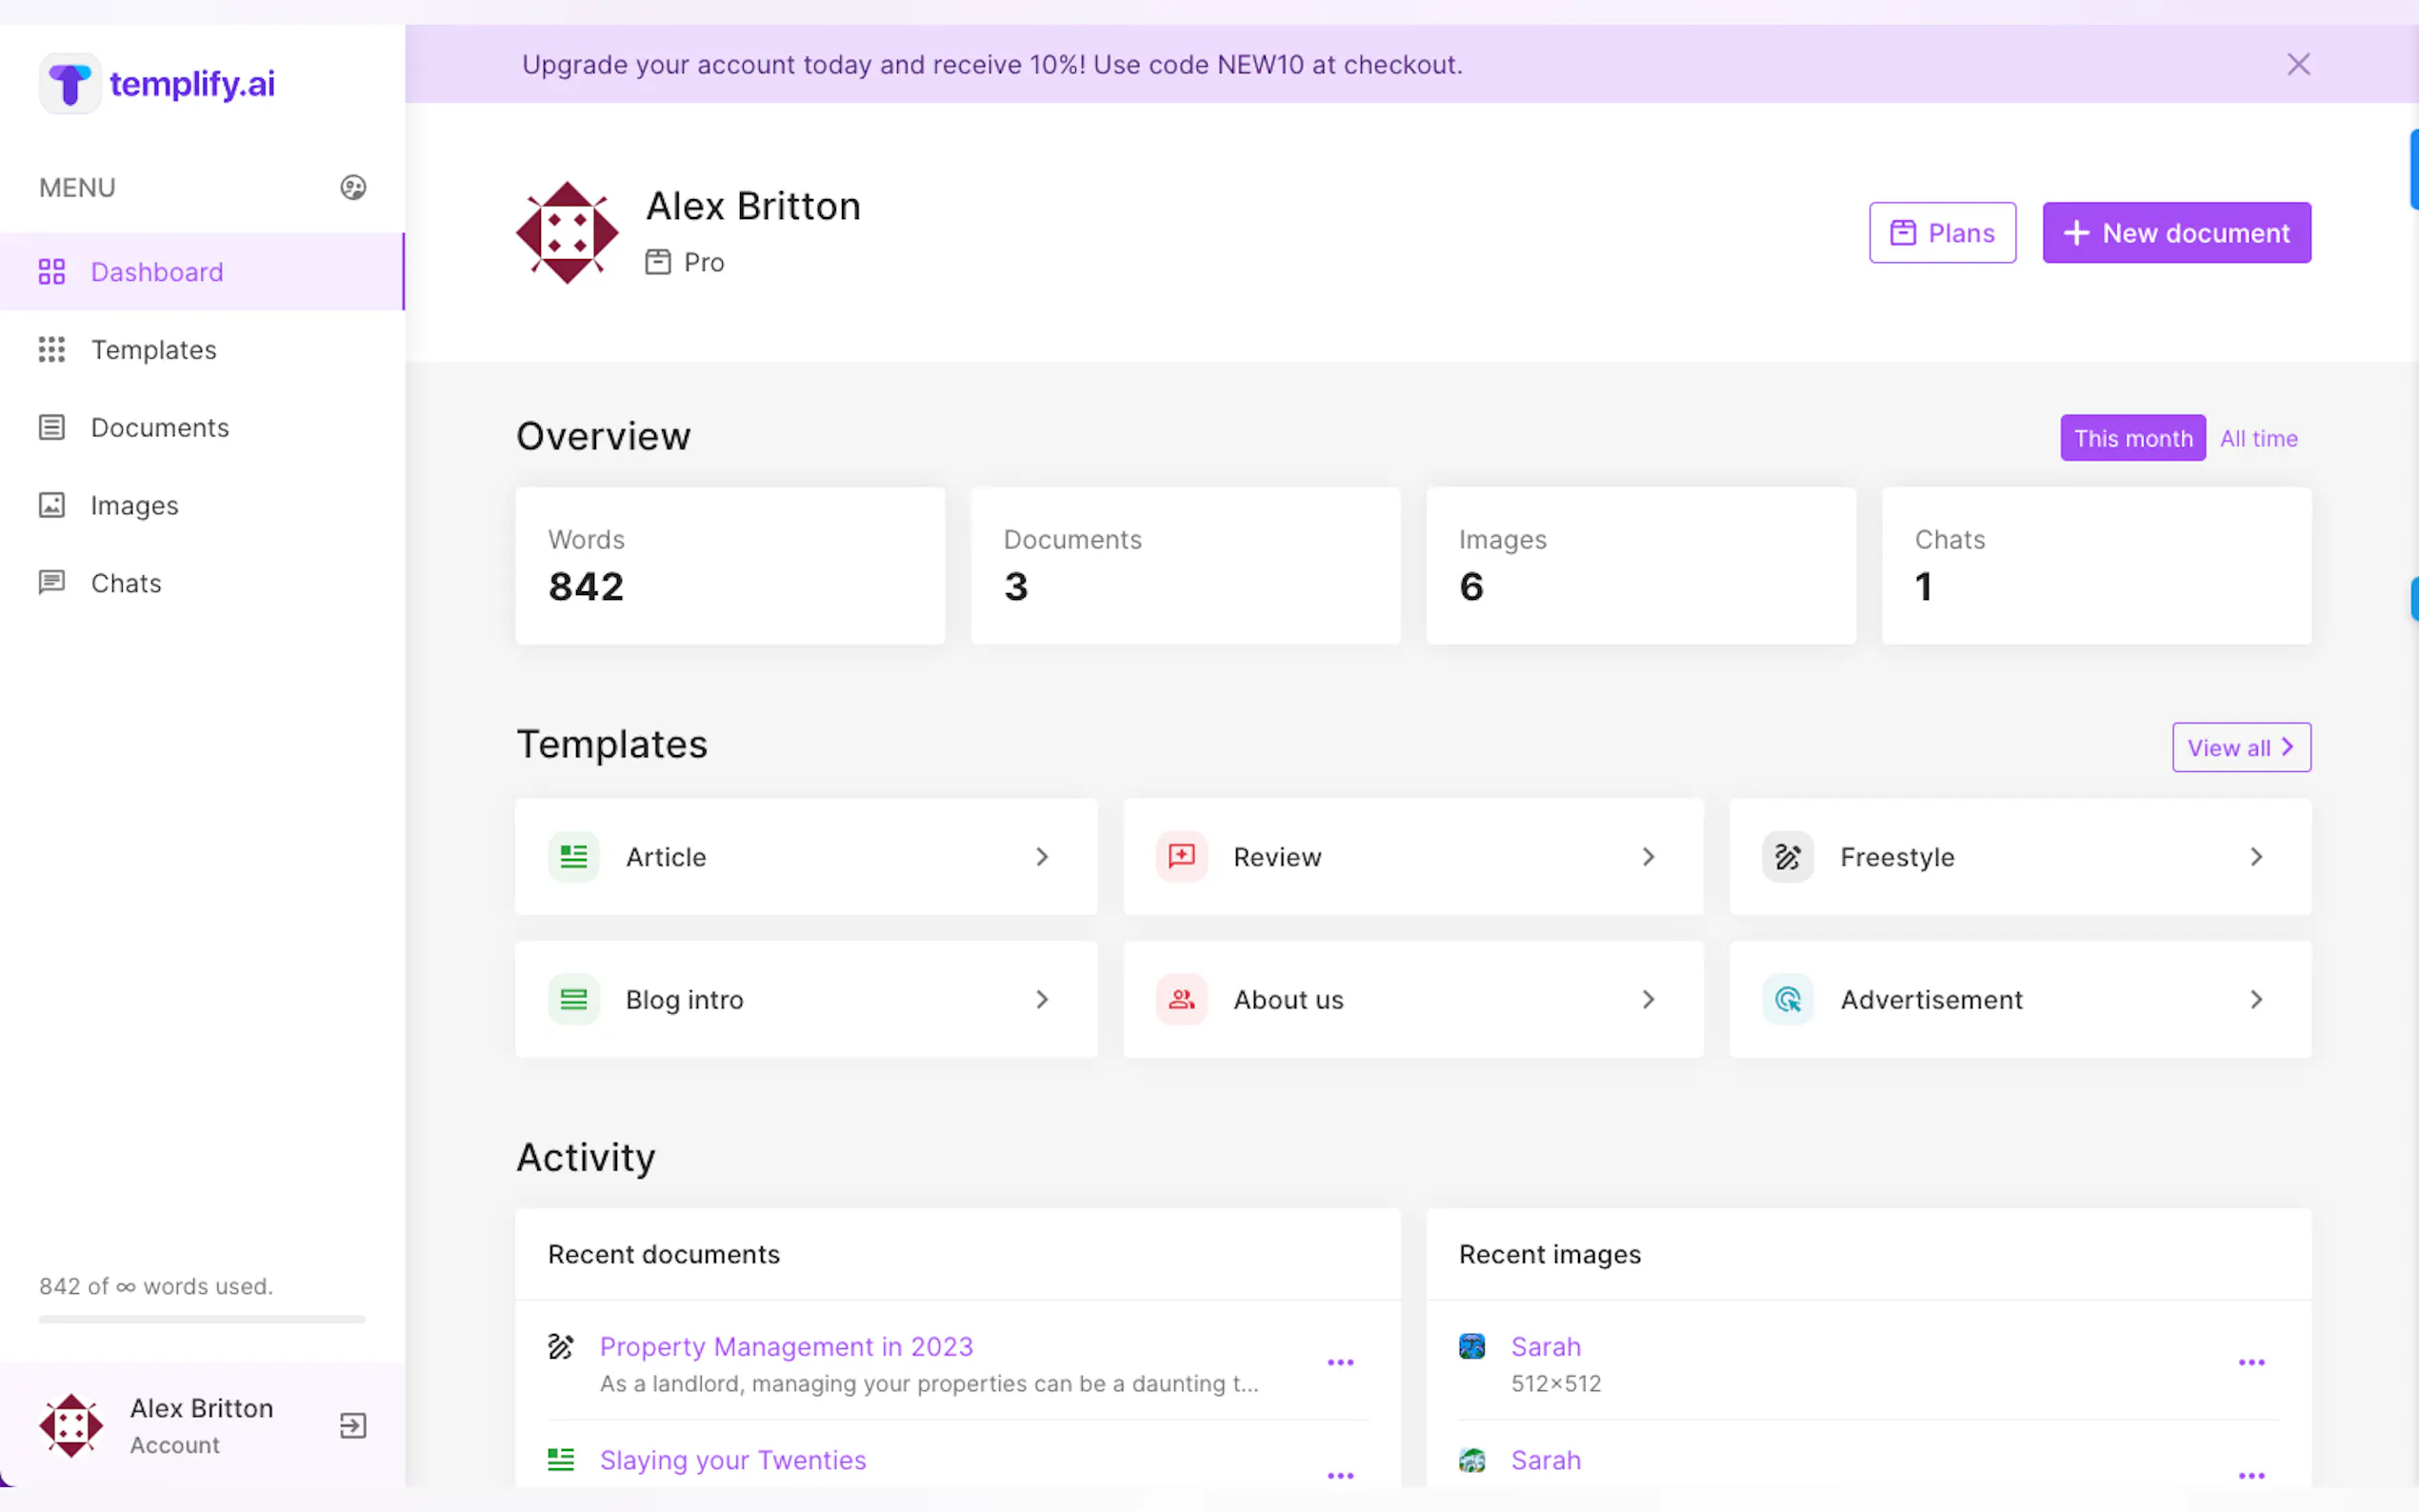Open Chats from the sidebar menu

[126, 583]
